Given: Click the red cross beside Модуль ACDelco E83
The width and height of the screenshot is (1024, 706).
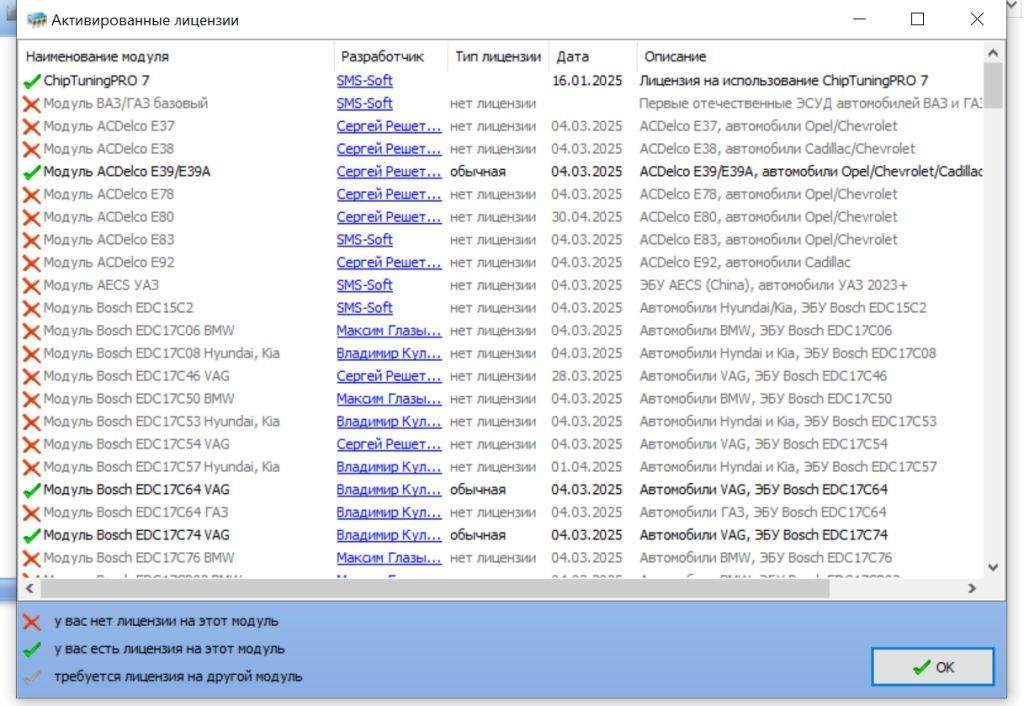Looking at the screenshot, I should 31,240.
